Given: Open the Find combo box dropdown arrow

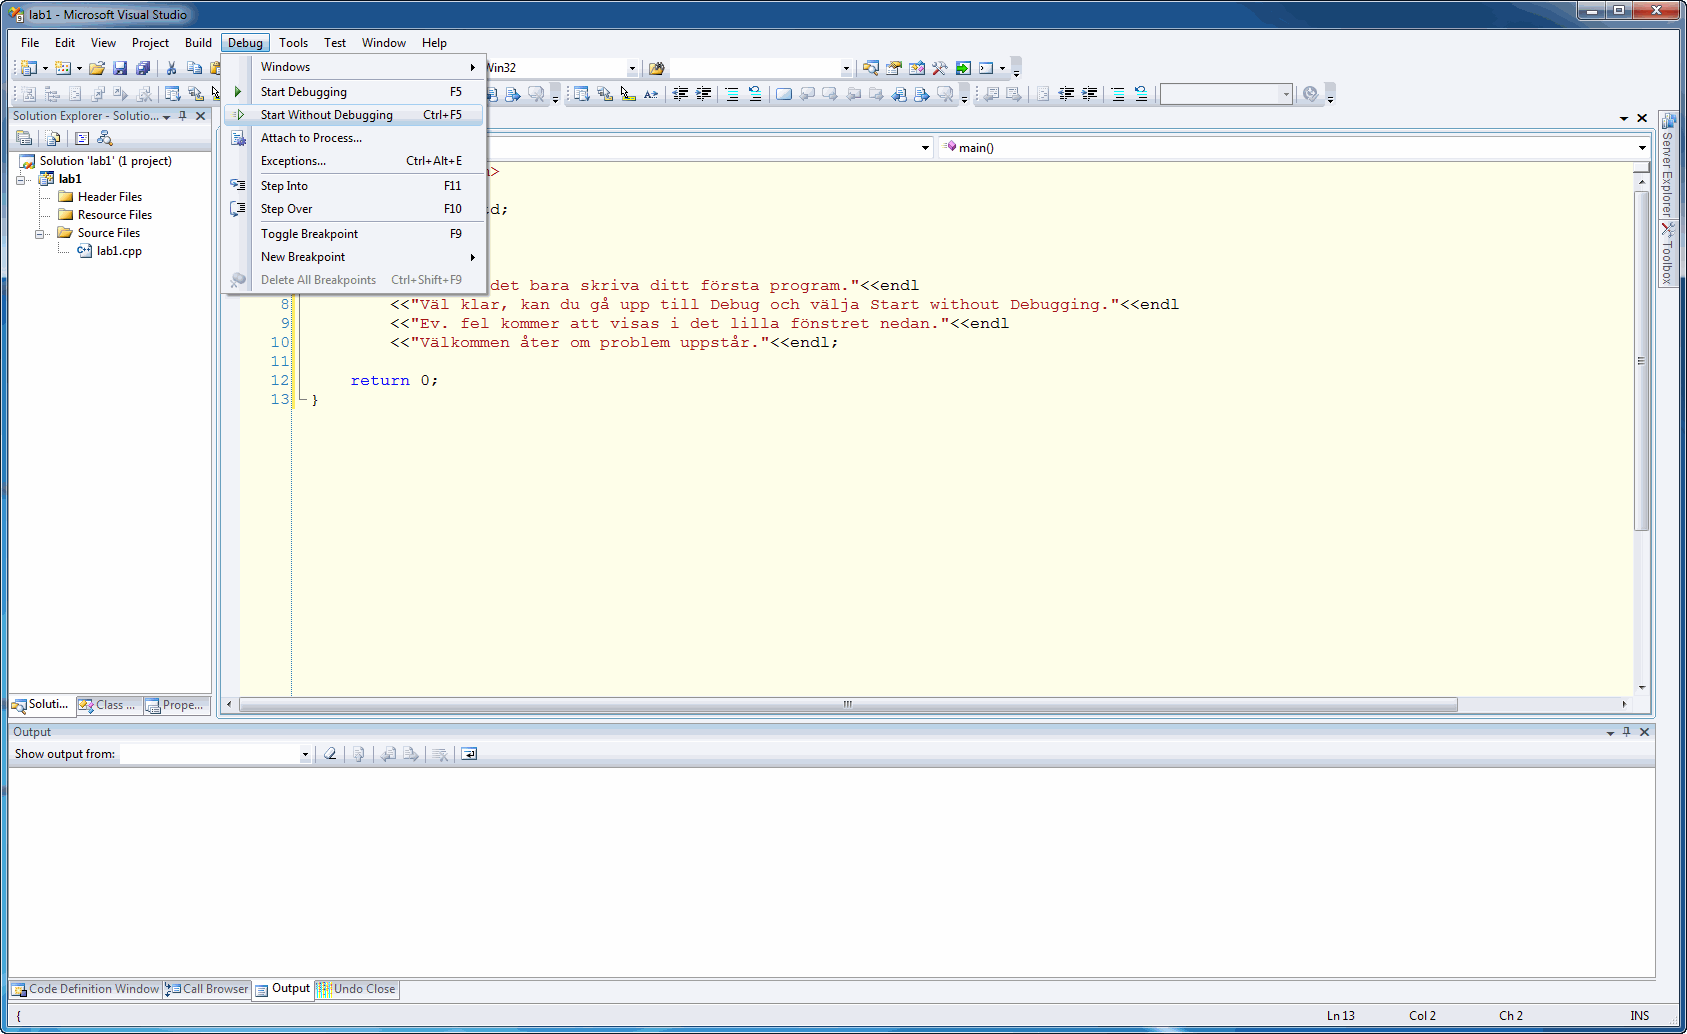Looking at the screenshot, I should click(846, 68).
